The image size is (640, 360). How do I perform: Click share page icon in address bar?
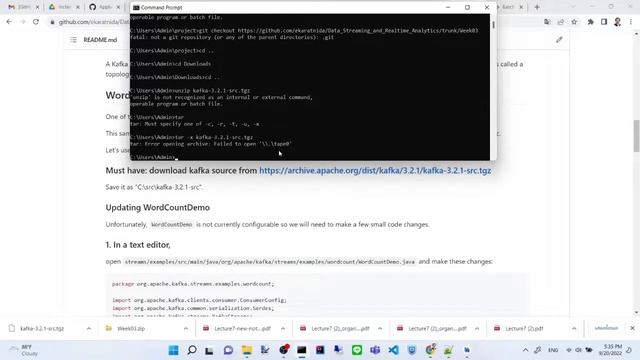click(560, 22)
